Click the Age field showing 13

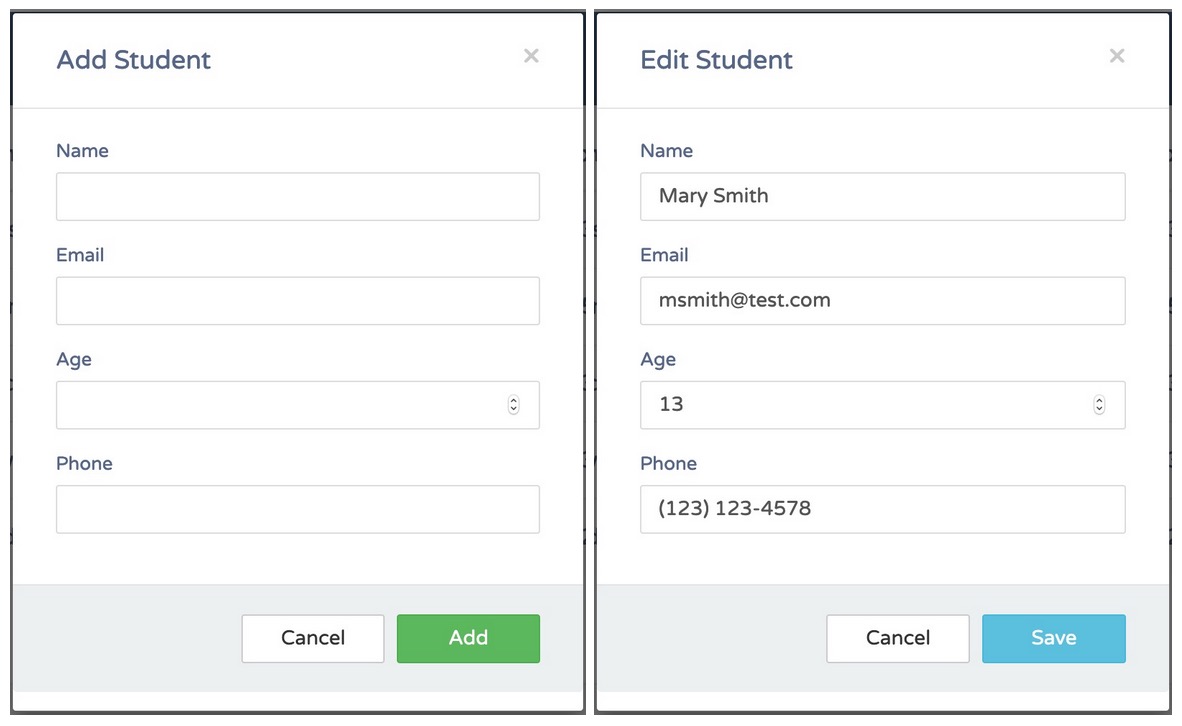pos(865,405)
